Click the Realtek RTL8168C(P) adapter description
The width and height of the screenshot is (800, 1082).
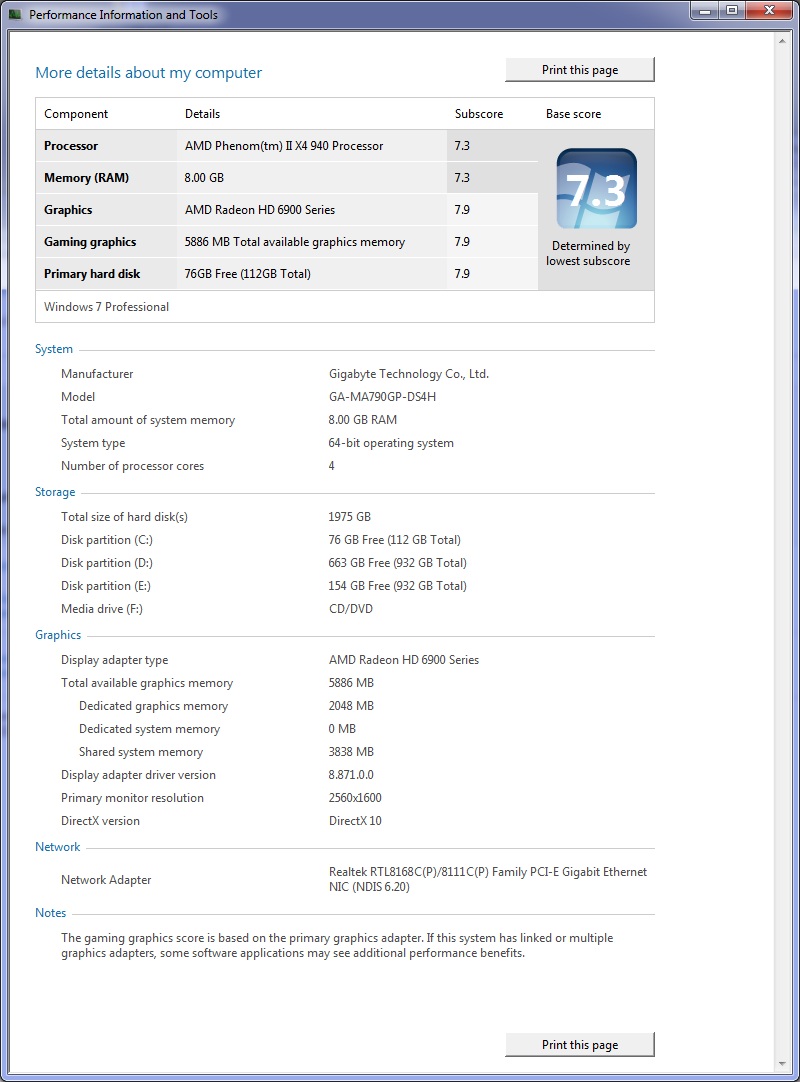click(487, 879)
